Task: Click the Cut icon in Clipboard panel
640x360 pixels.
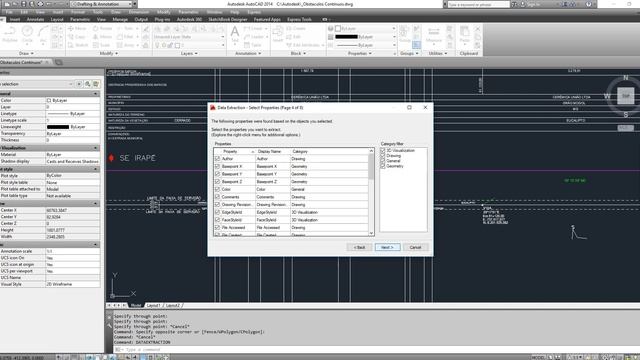Action: tap(478, 29)
